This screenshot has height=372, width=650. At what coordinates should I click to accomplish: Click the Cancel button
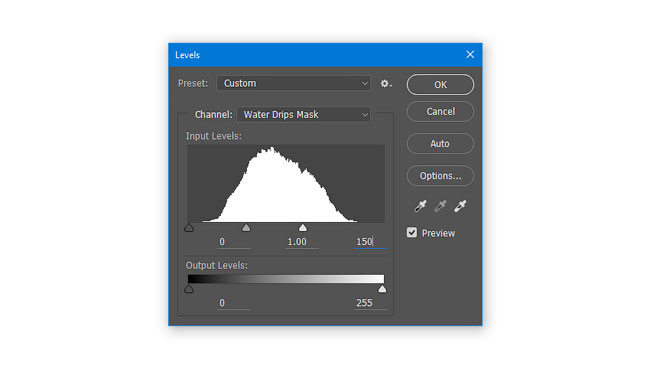440,112
